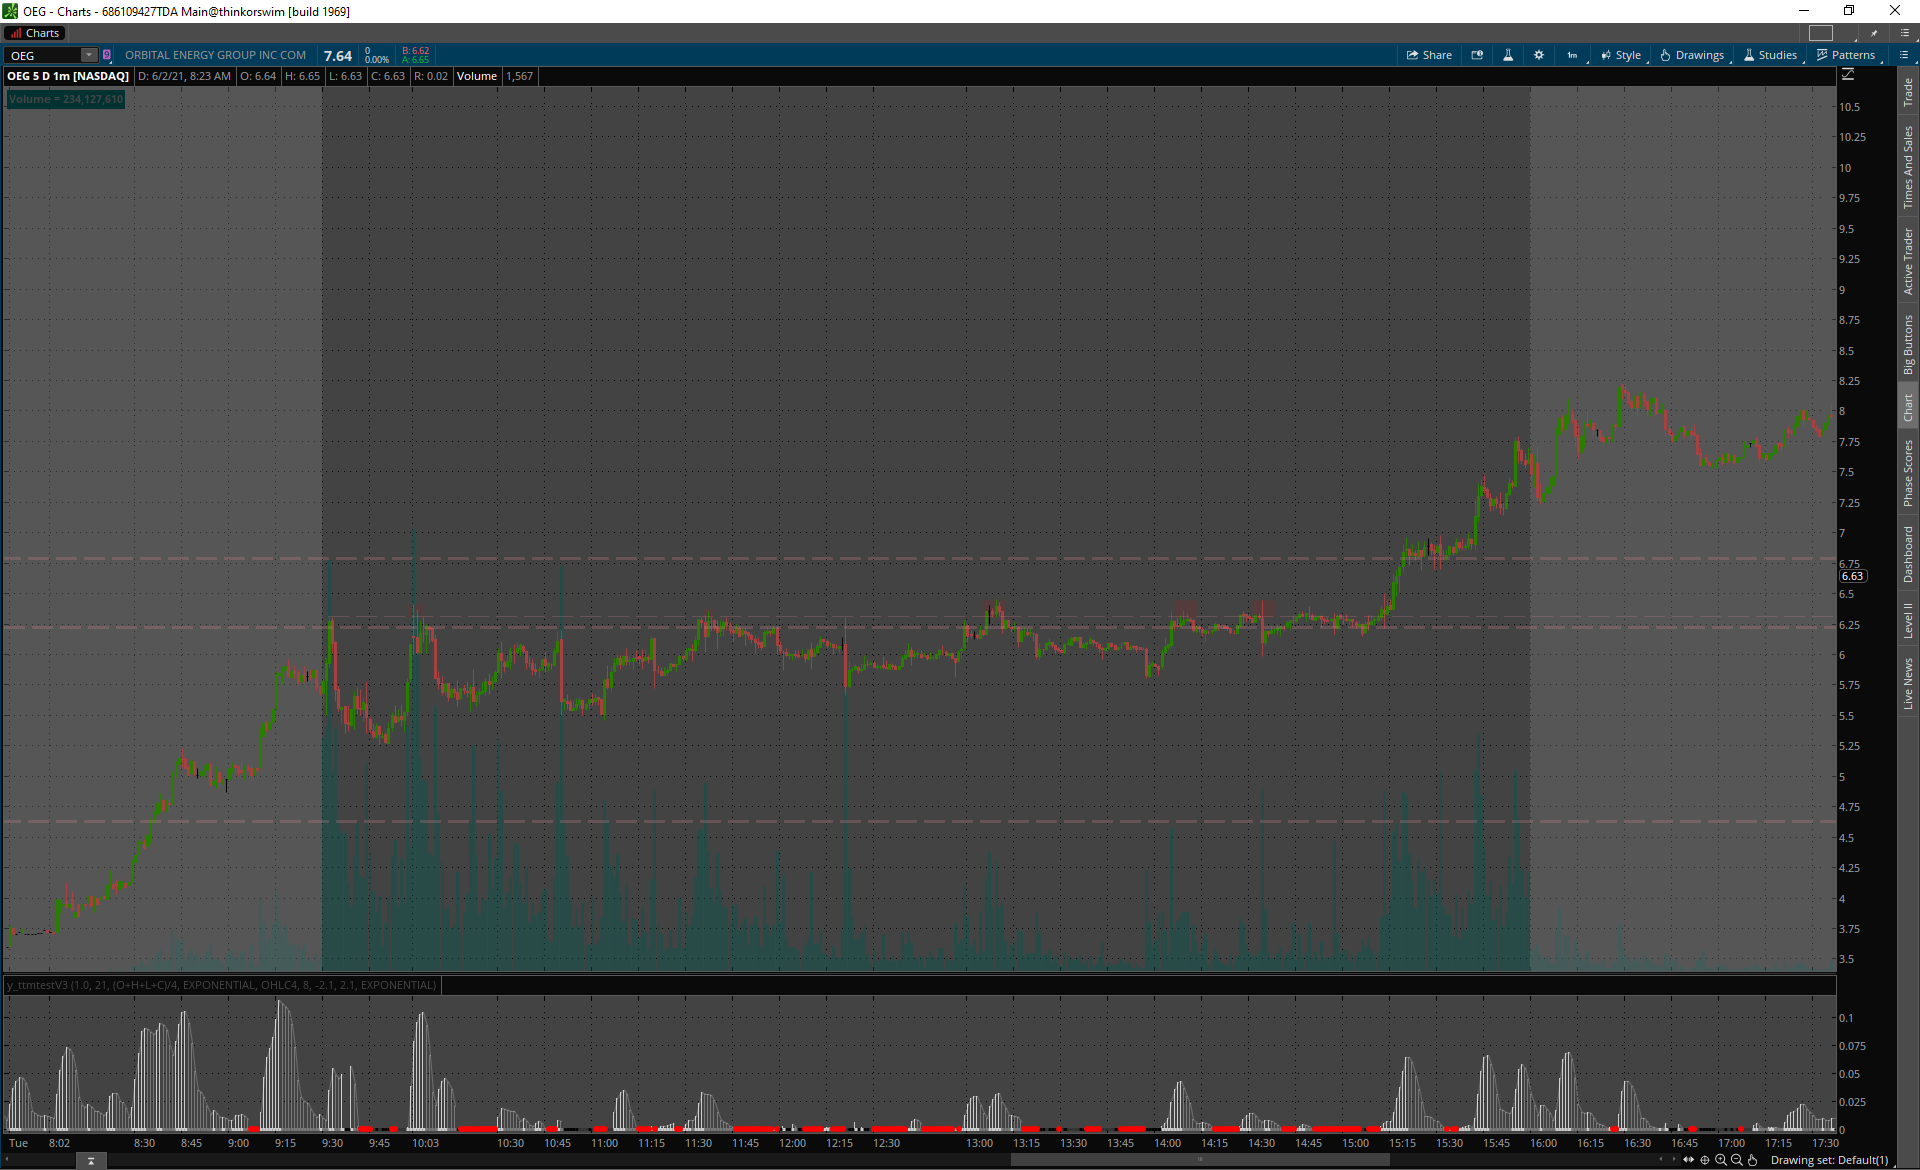1920x1170 pixels.
Task: Click the zoom out magnifier icon
Action: 1737,1160
